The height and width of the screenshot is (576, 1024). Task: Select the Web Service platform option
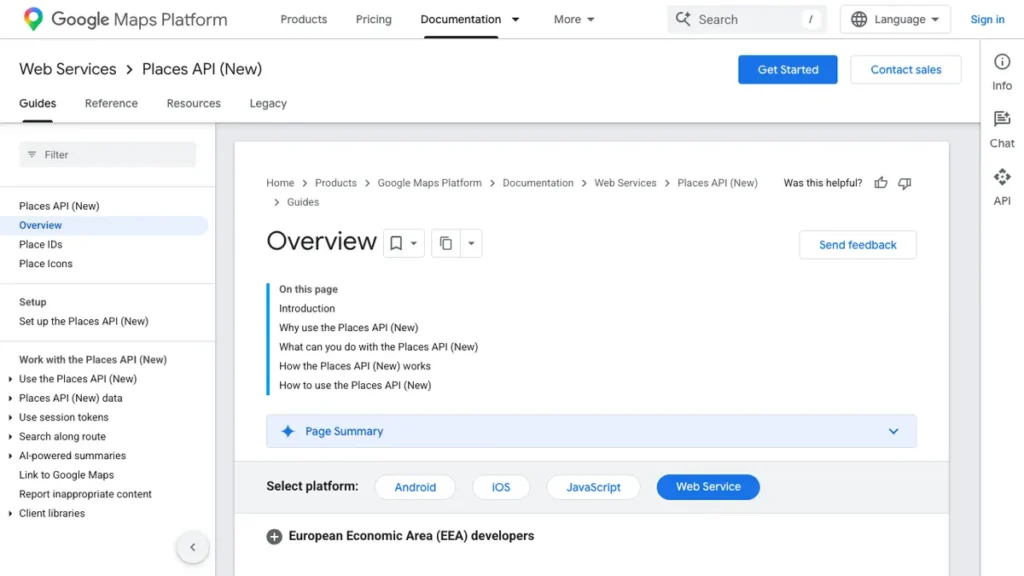point(708,487)
